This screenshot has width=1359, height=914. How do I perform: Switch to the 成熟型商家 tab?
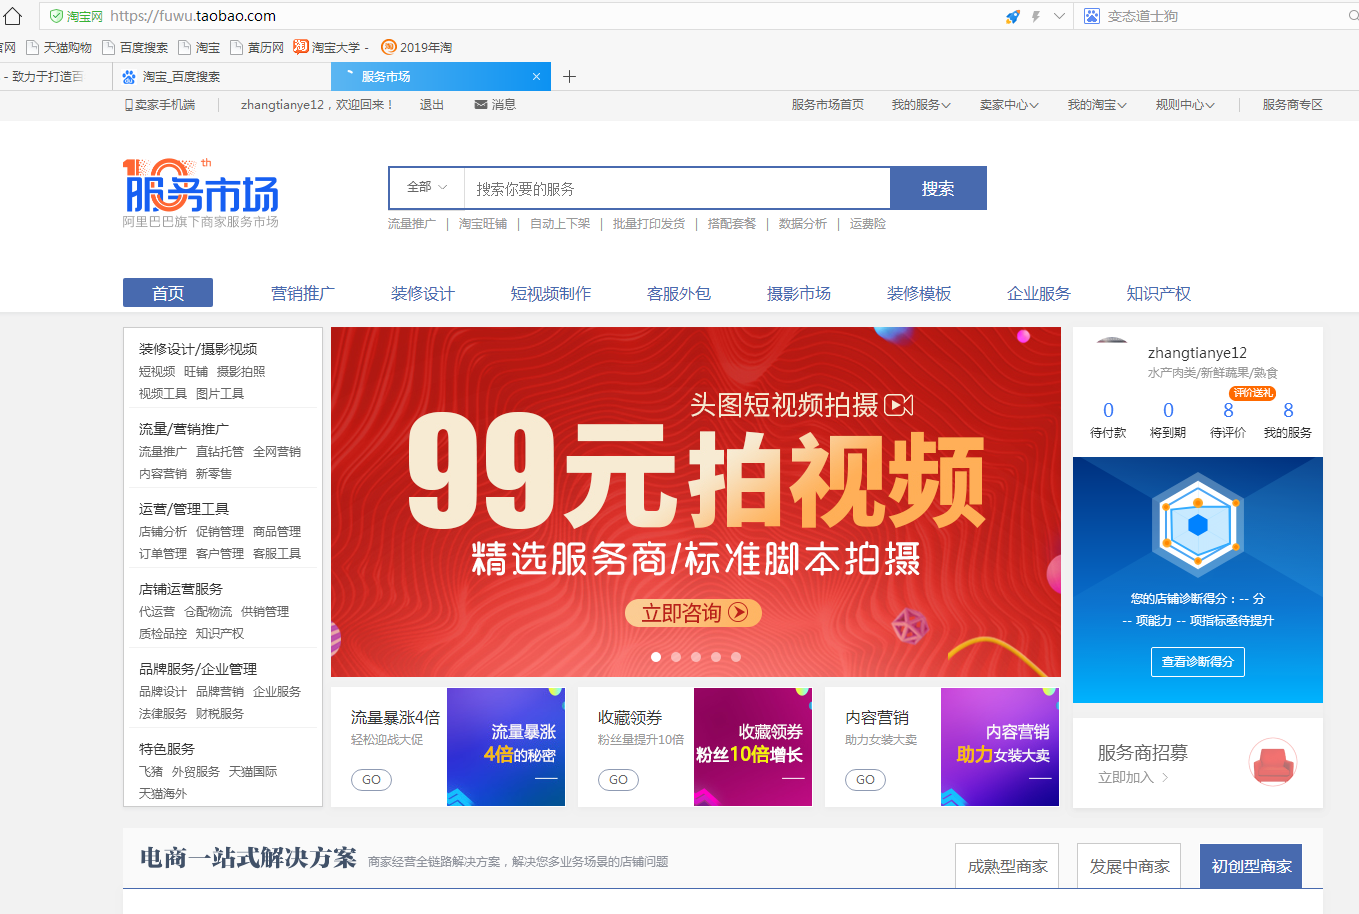(x=1007, y=866)
